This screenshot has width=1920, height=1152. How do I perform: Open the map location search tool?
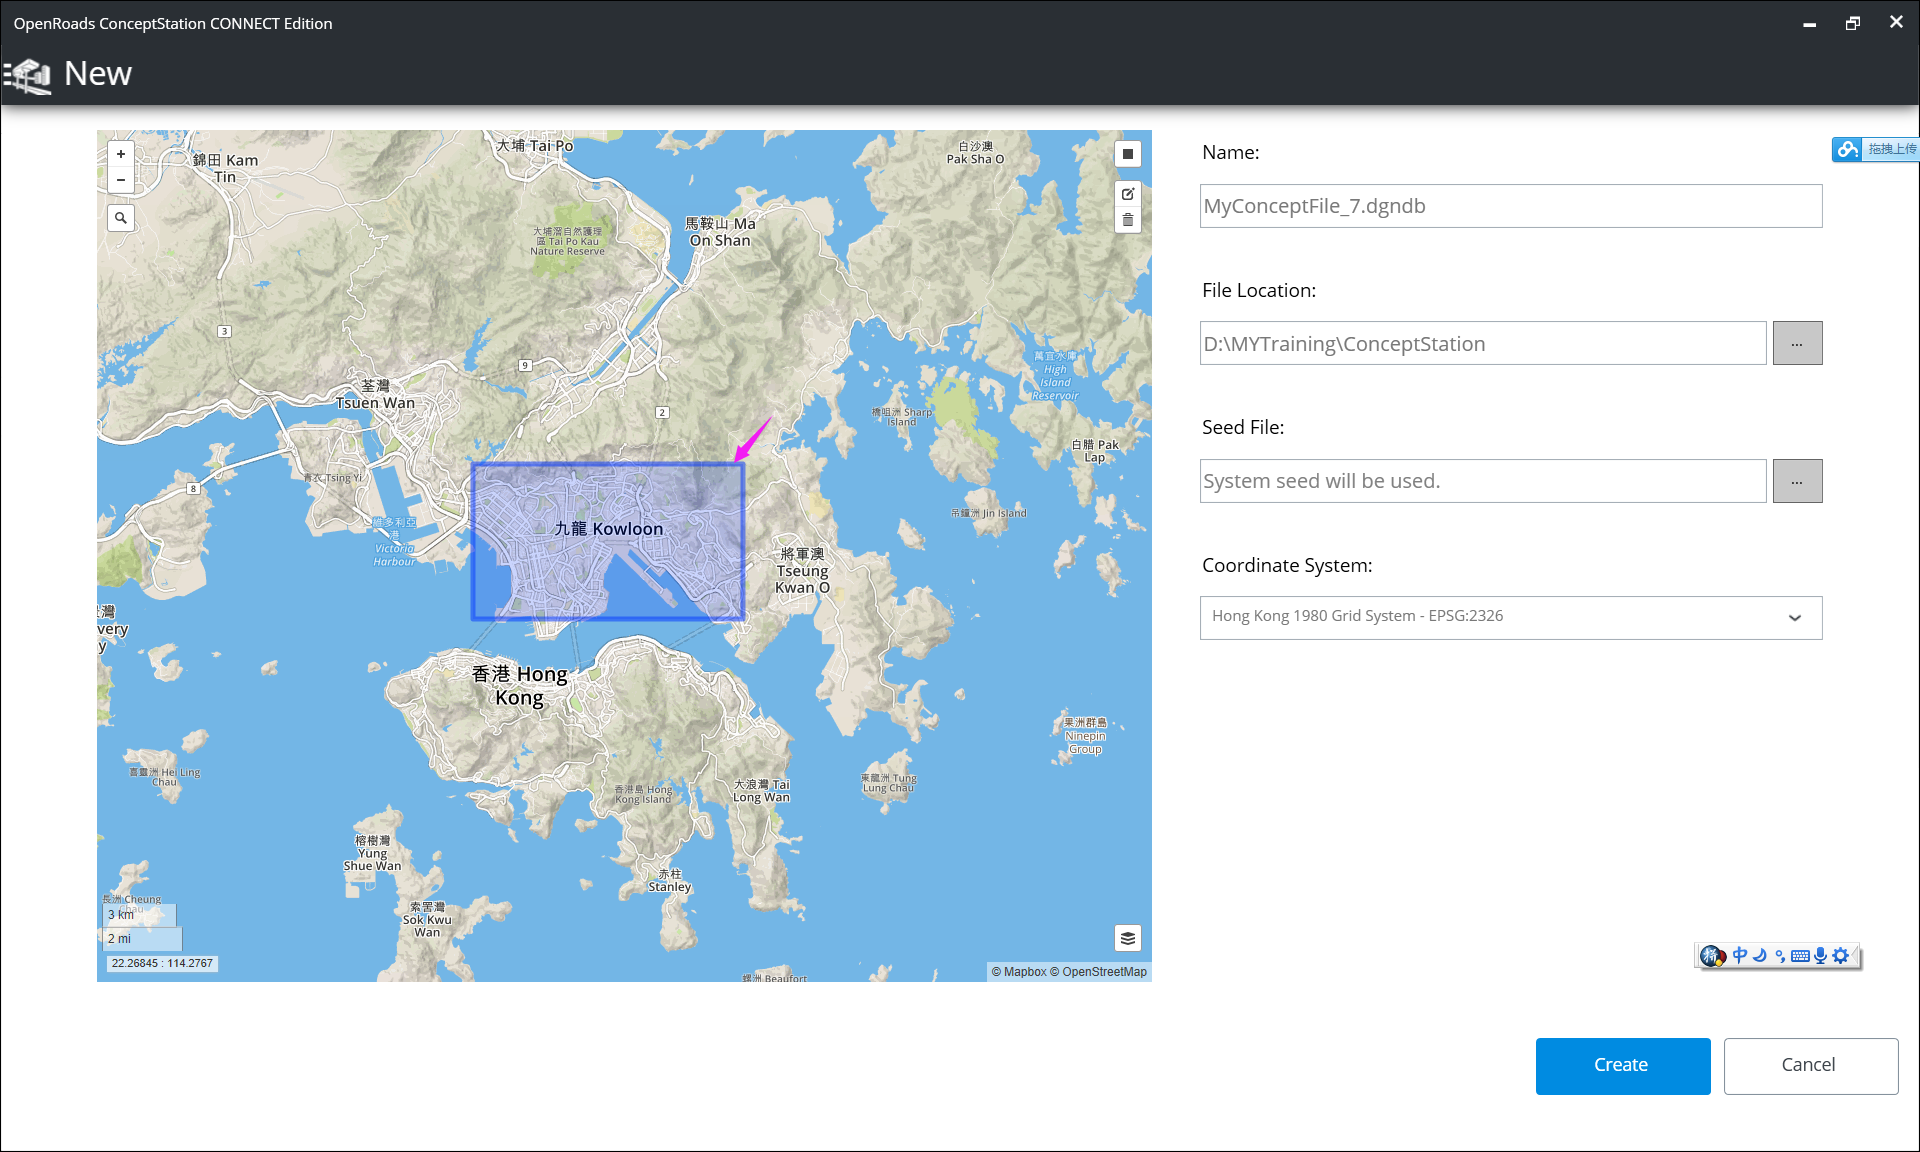[x=121, y=218]
